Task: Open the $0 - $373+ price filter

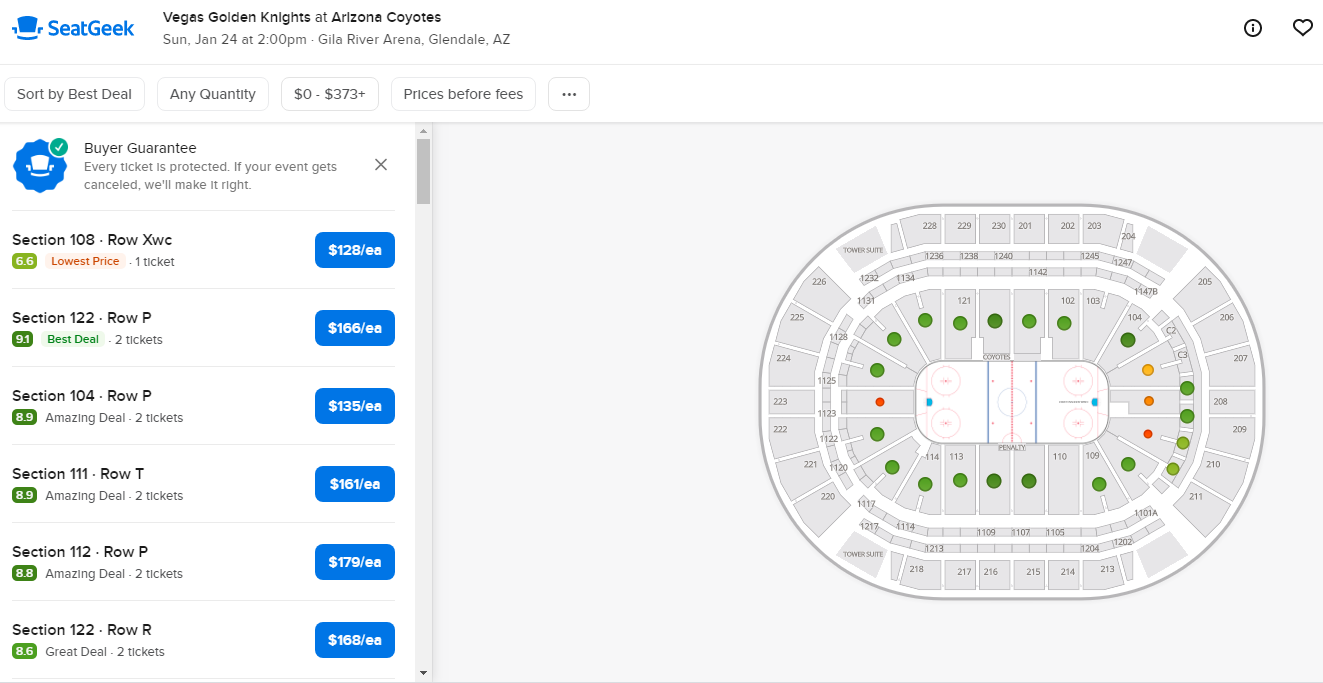Action: (x=330, y=94)
